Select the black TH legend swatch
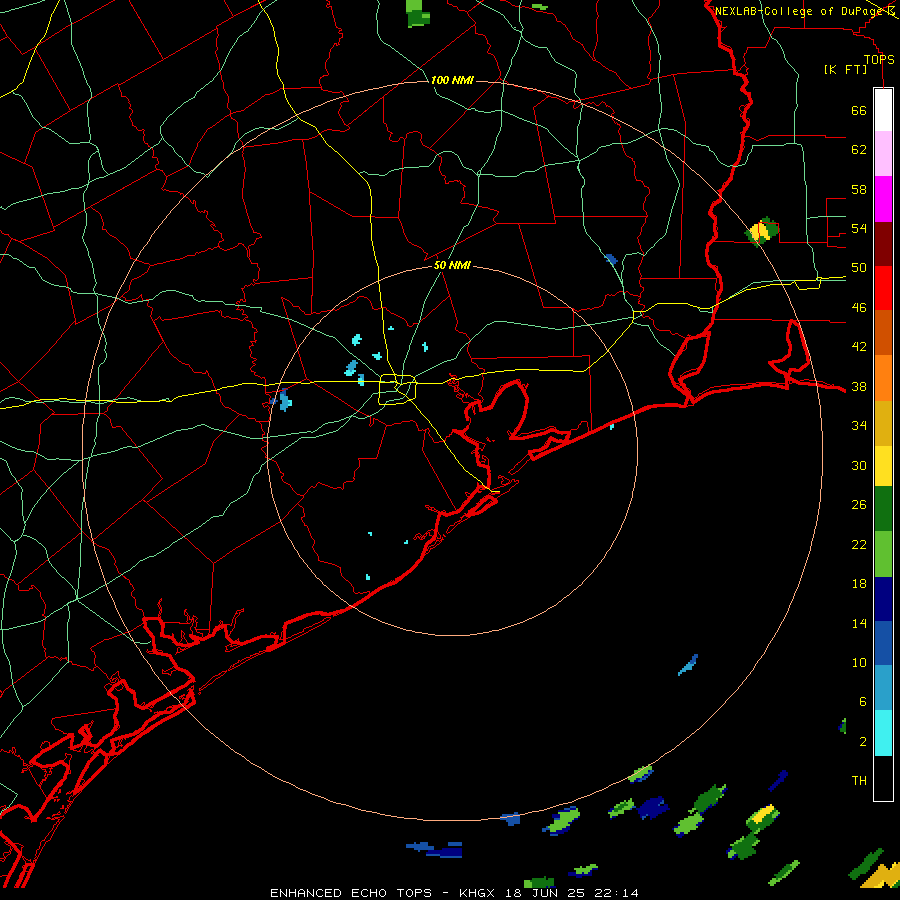 click(883, 778)
